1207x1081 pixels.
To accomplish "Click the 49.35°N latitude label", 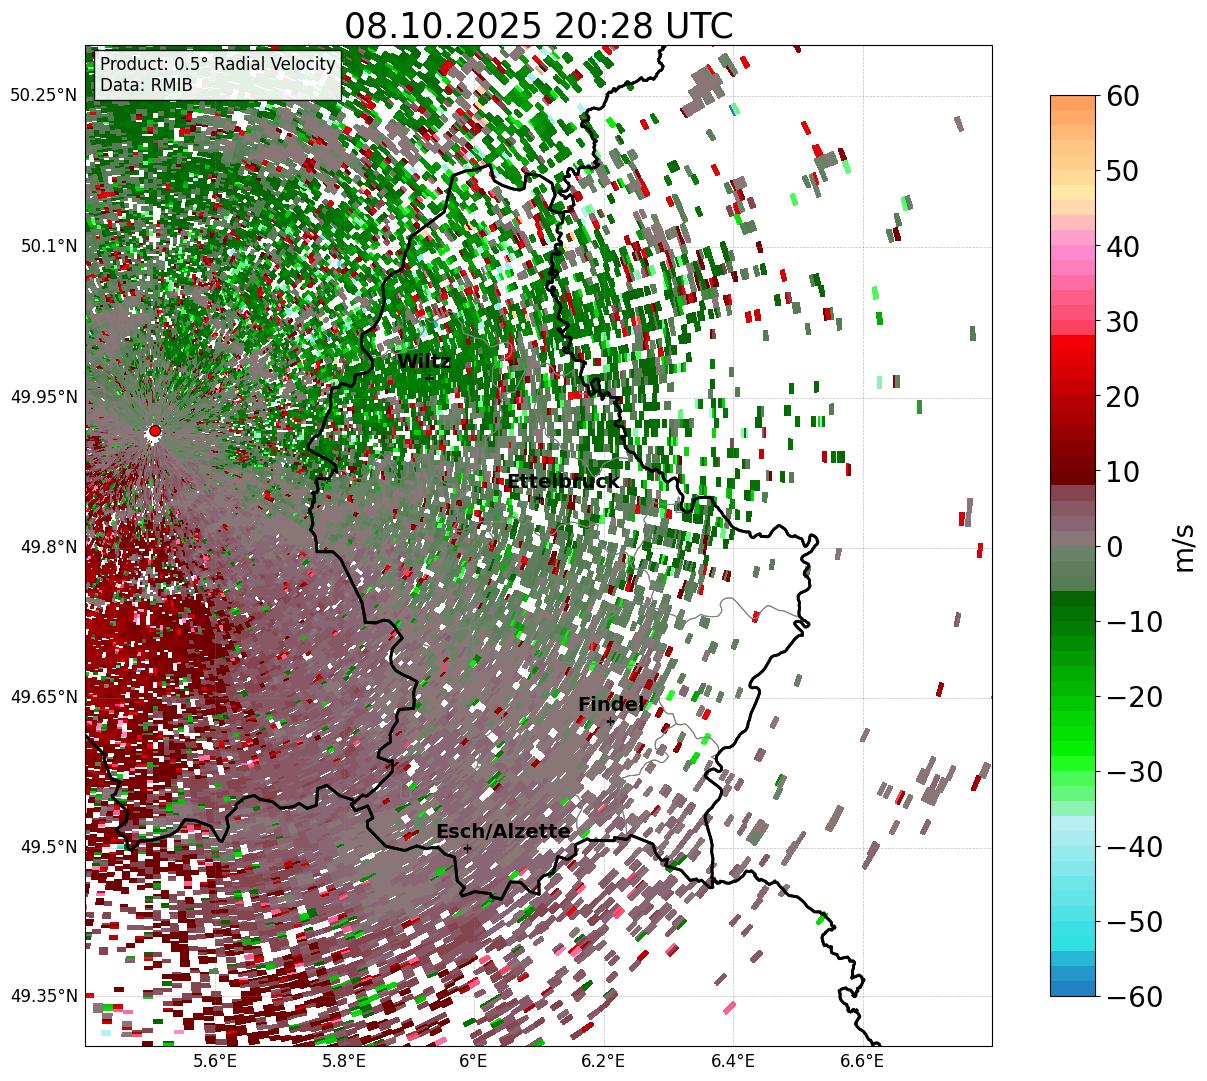I will pos(44,996).
